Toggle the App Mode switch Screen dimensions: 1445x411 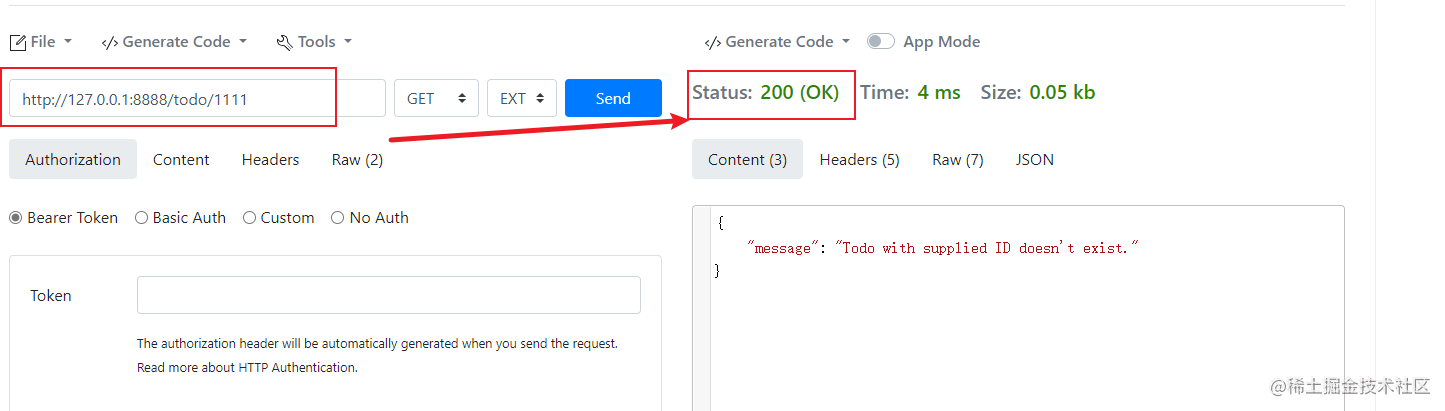point(881,42)
